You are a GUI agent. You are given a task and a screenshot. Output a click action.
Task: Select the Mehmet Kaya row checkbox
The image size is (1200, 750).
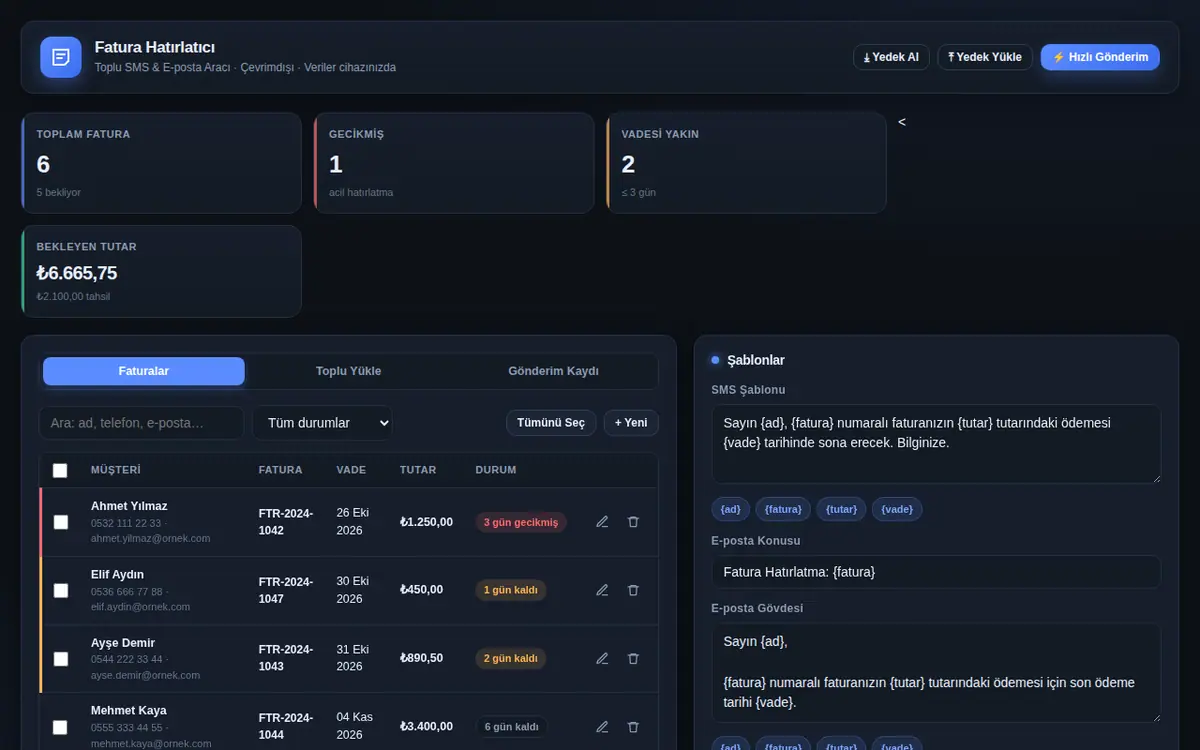(x=61, y=727)
